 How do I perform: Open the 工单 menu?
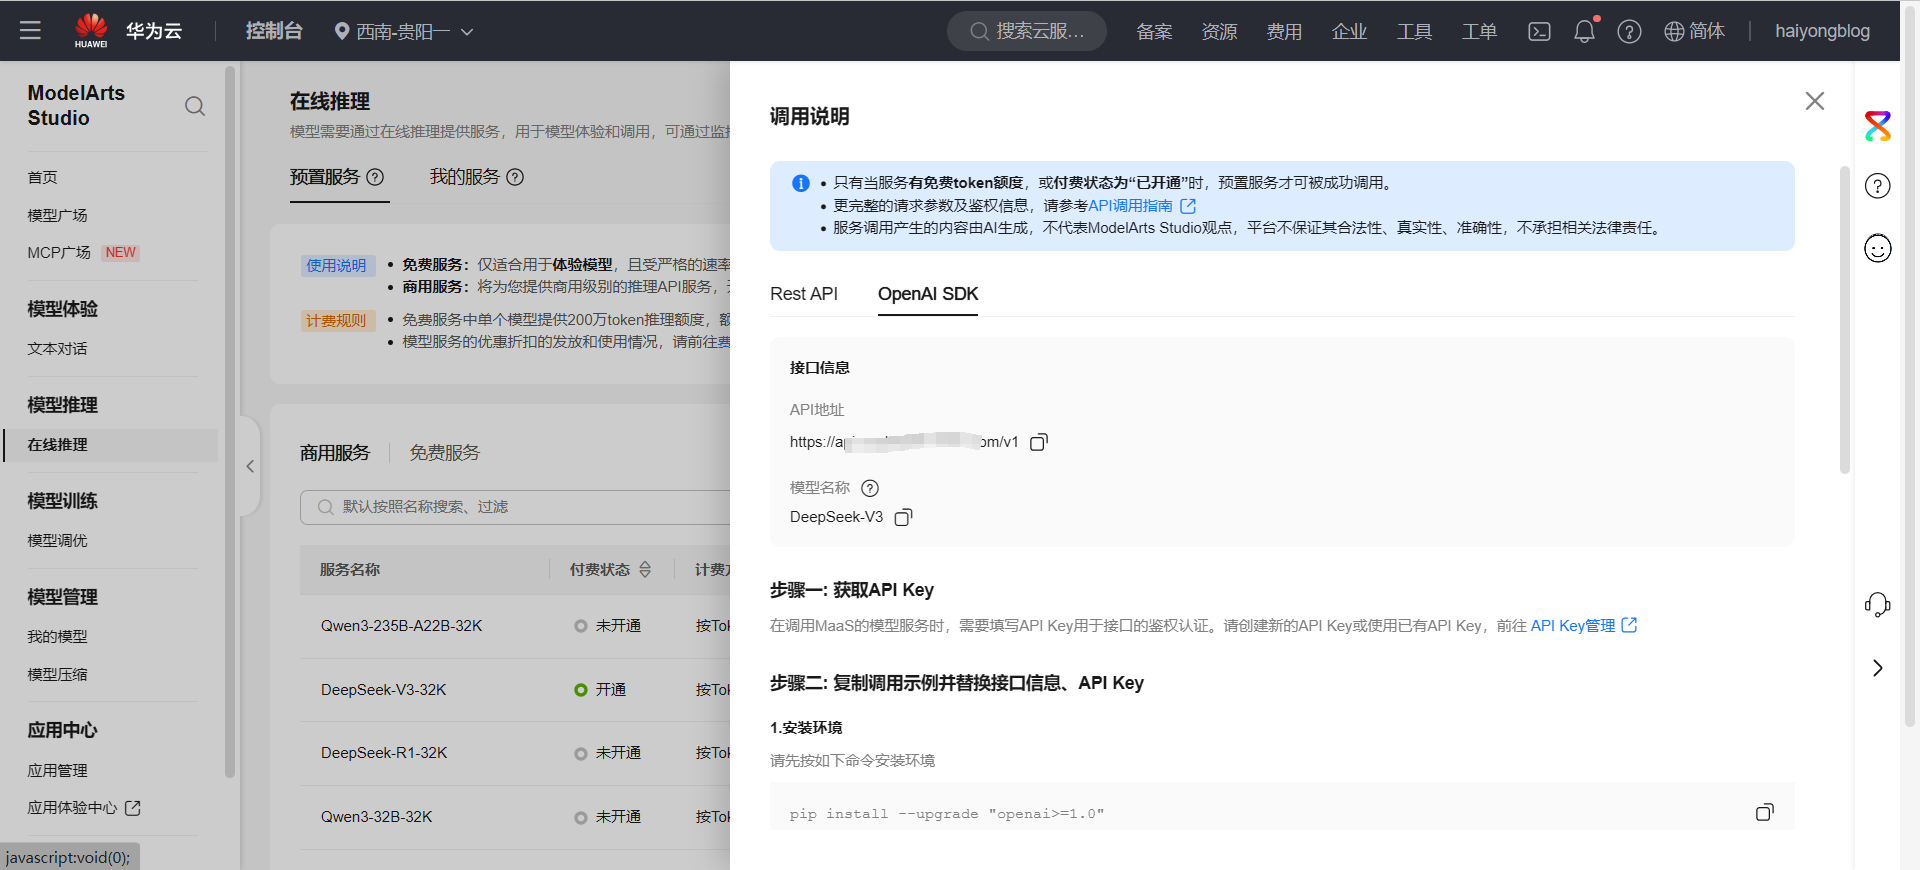(1479, 32)
